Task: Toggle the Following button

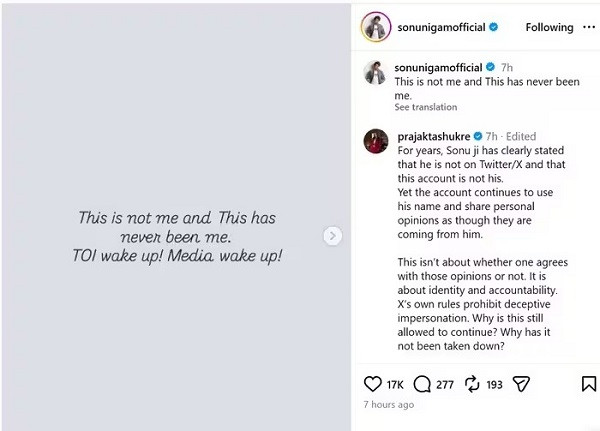Action: [x=549, y=27]
